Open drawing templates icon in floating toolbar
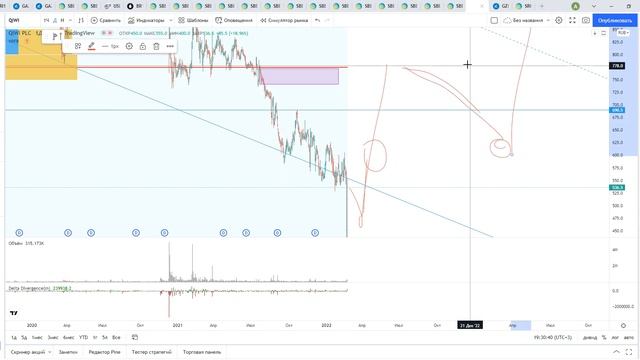The height and width of the screenshot is (360, 640). (78, 46)
